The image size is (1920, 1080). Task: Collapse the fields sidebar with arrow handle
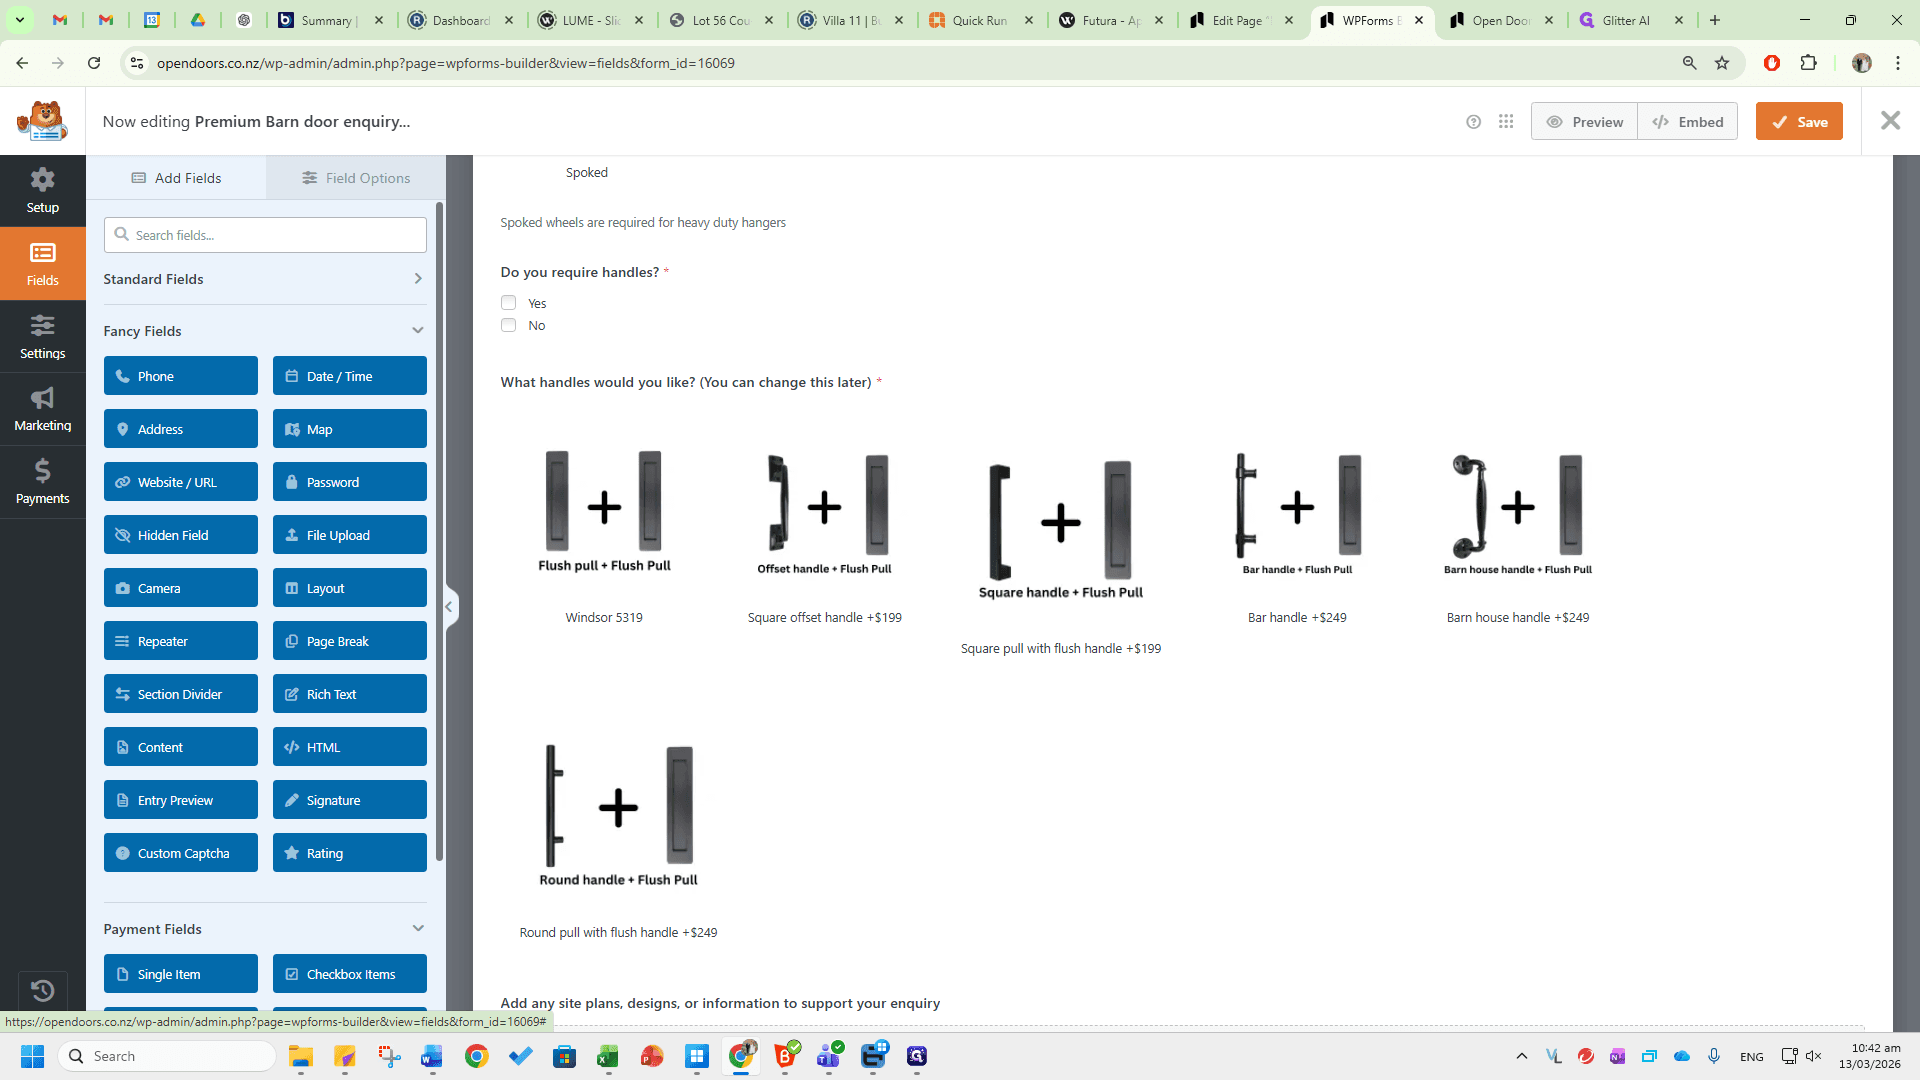click(450, 606)
